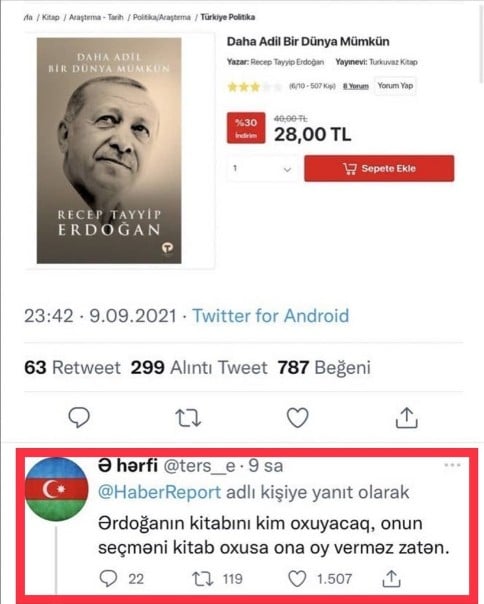Open the reply's three-dot more menu
The width and height of the screenshot is (484, 604).
pos(452,465)
